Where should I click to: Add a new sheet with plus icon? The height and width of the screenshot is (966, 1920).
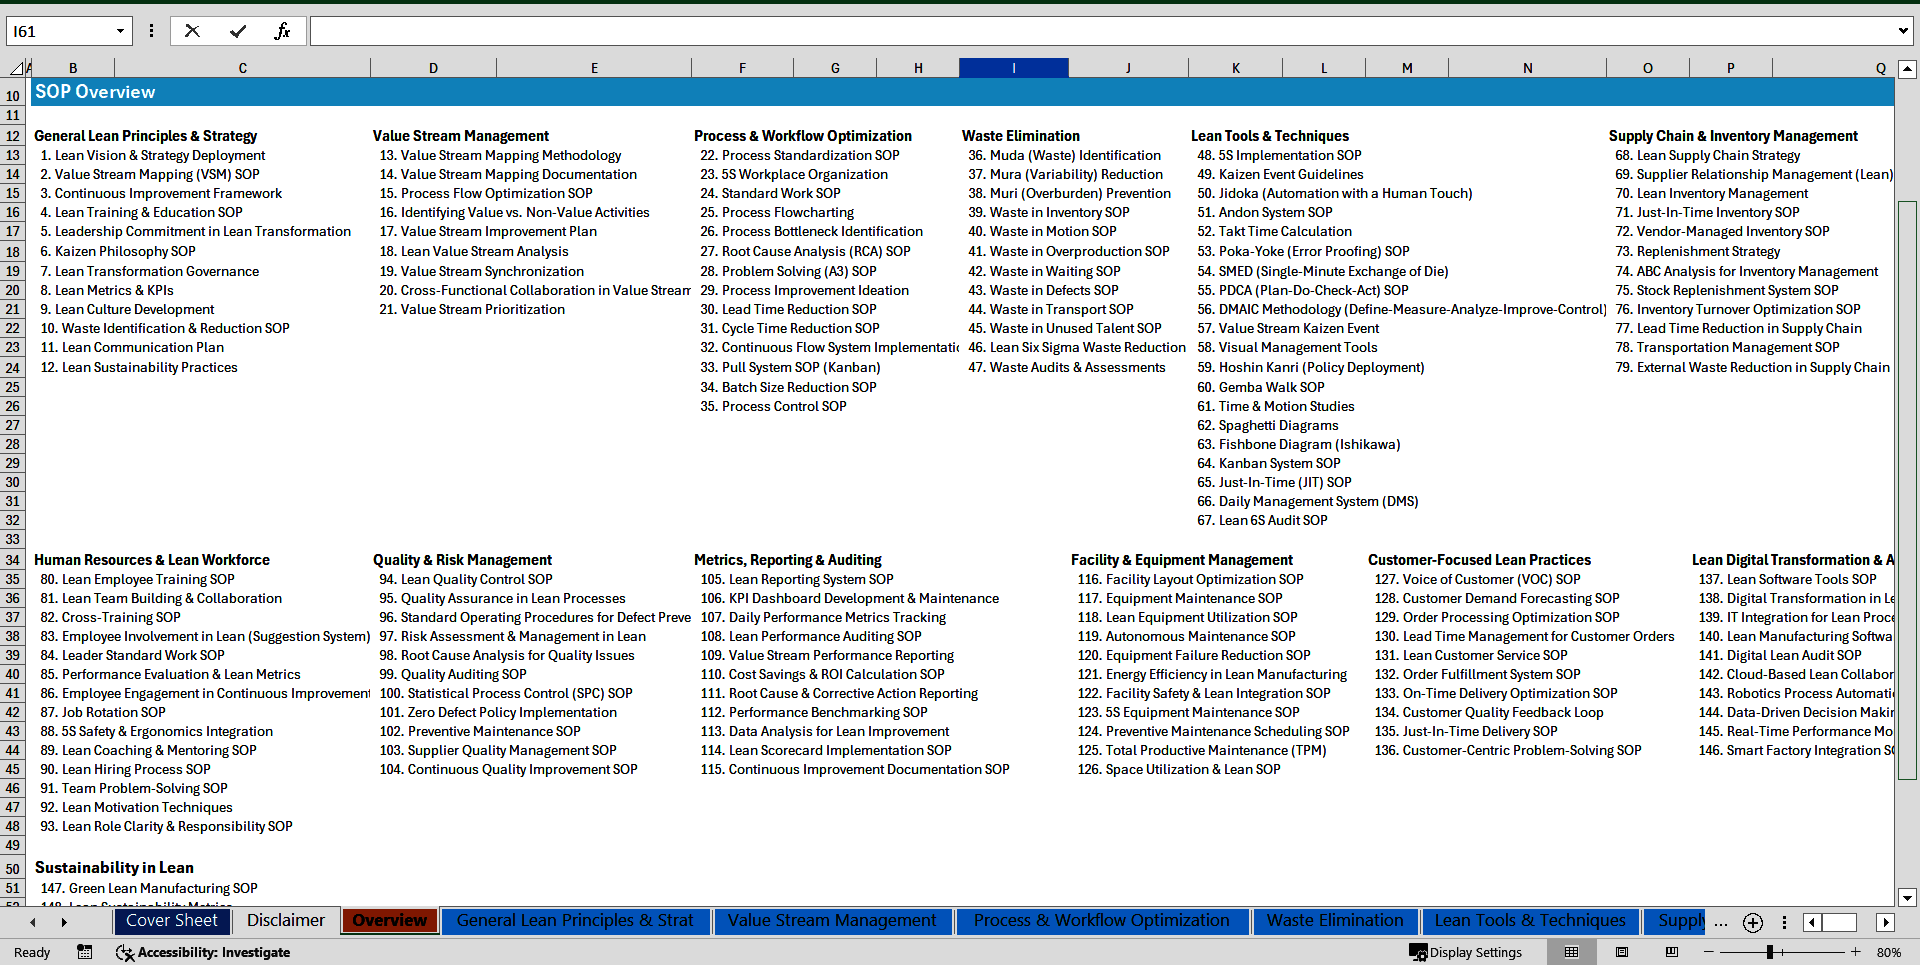click(x=1752, y=922)
